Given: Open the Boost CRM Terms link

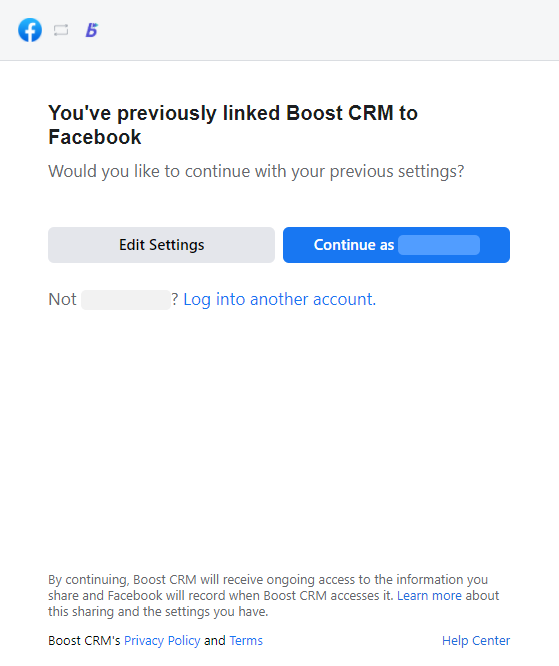Looking at the screenshot, I should click(246, 640).
